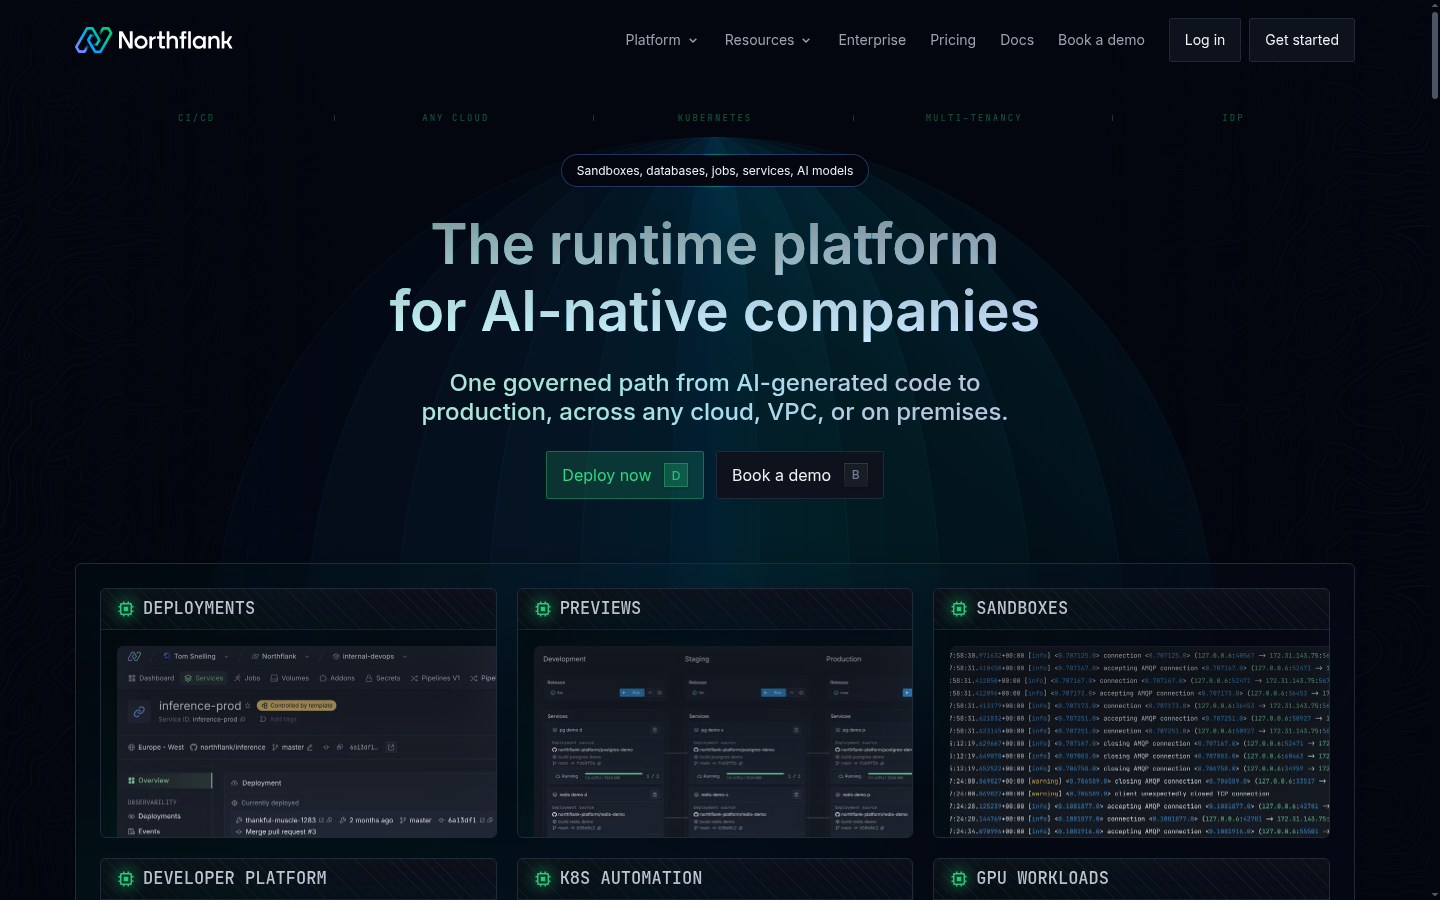Click the SANDBOXES card heading

click(1022, 608)
